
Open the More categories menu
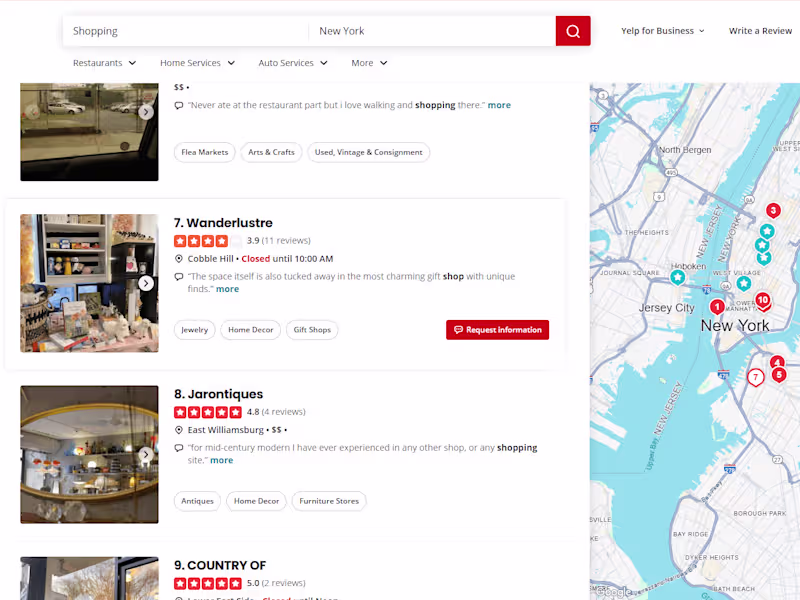369,63
